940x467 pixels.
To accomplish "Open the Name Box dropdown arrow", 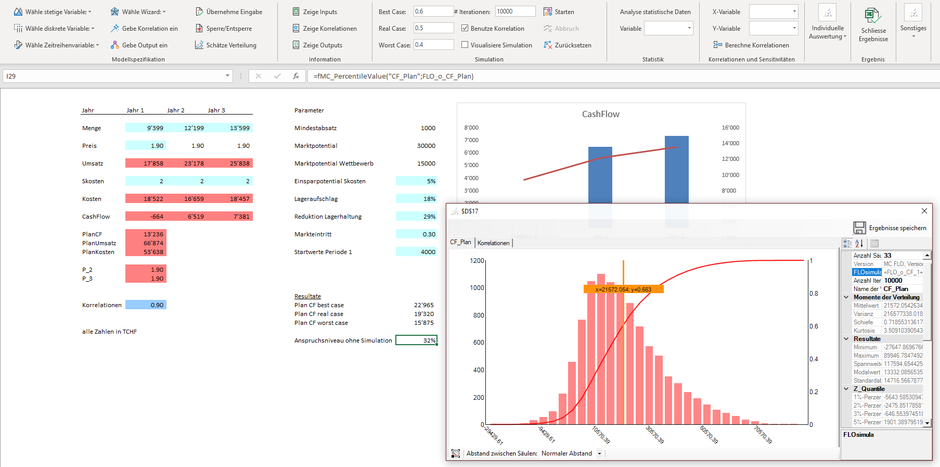I will [228, 77].
